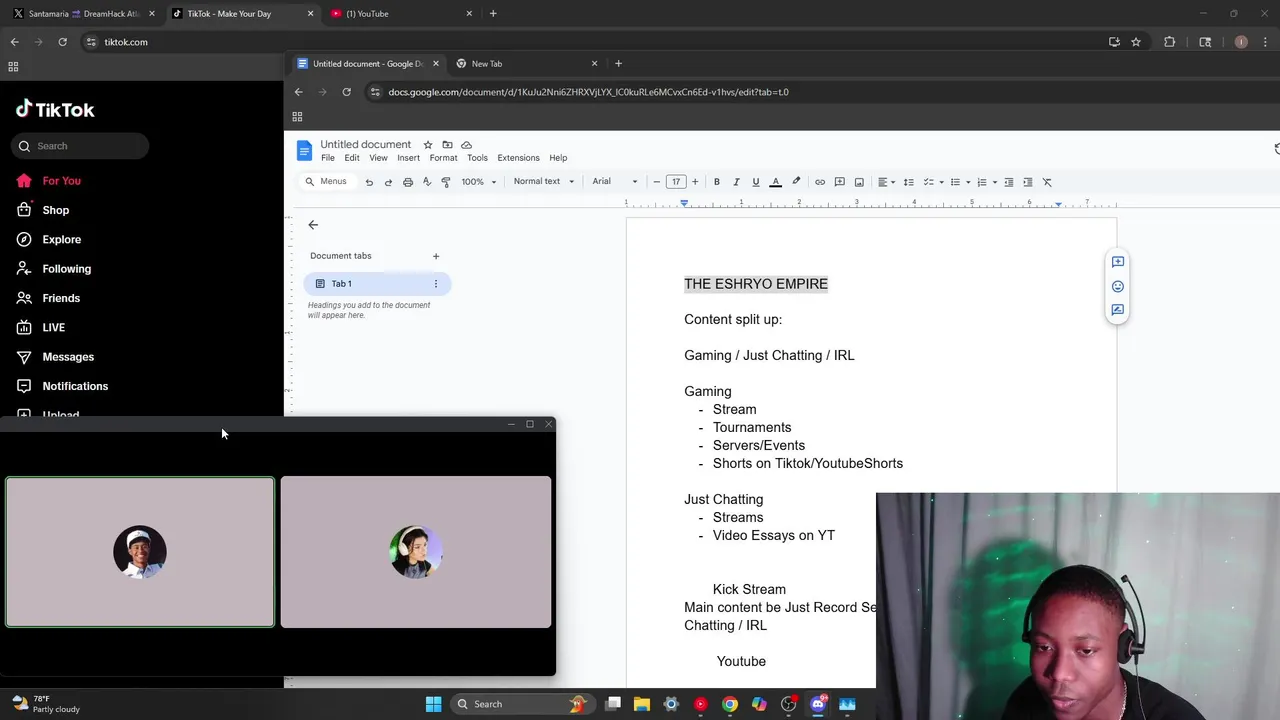Decrease the paragraph indent
Screen dimensions: 1280x720
[1008, 182]
